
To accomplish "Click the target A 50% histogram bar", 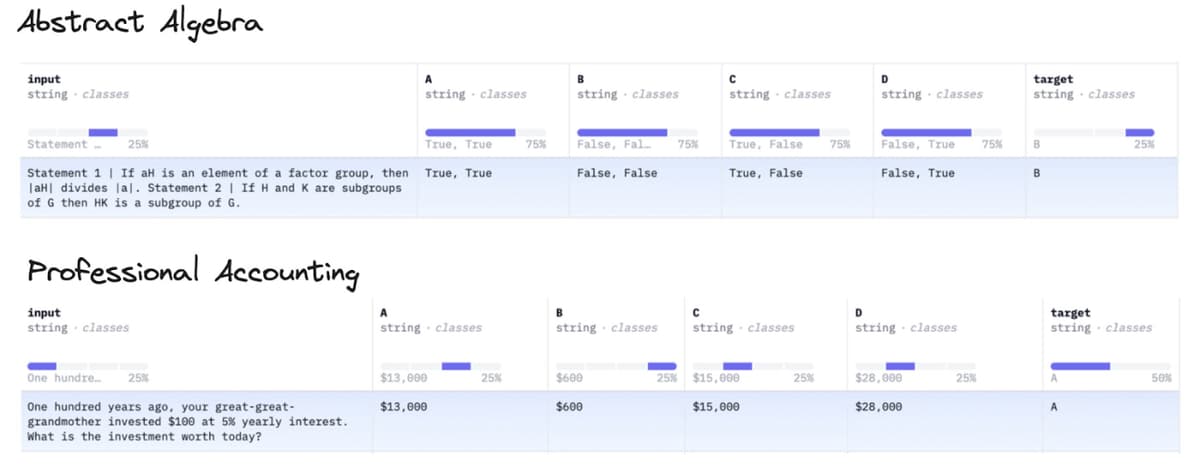I will [1080, 366].
